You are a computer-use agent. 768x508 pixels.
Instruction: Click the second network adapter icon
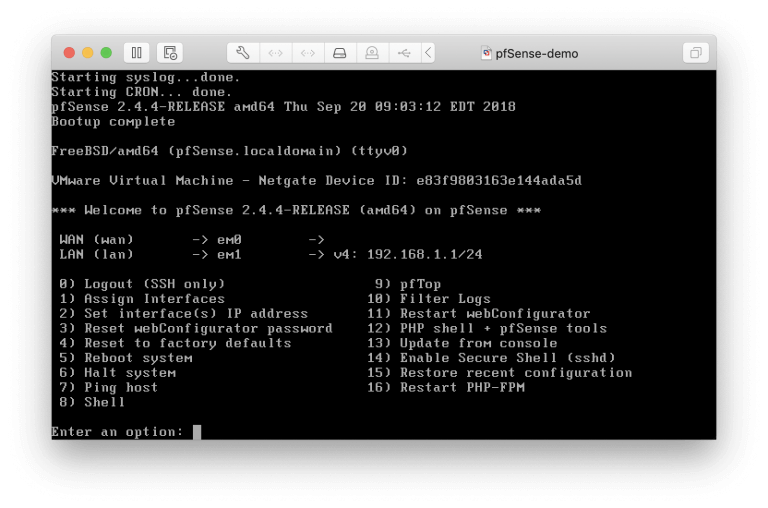[308, 53]
